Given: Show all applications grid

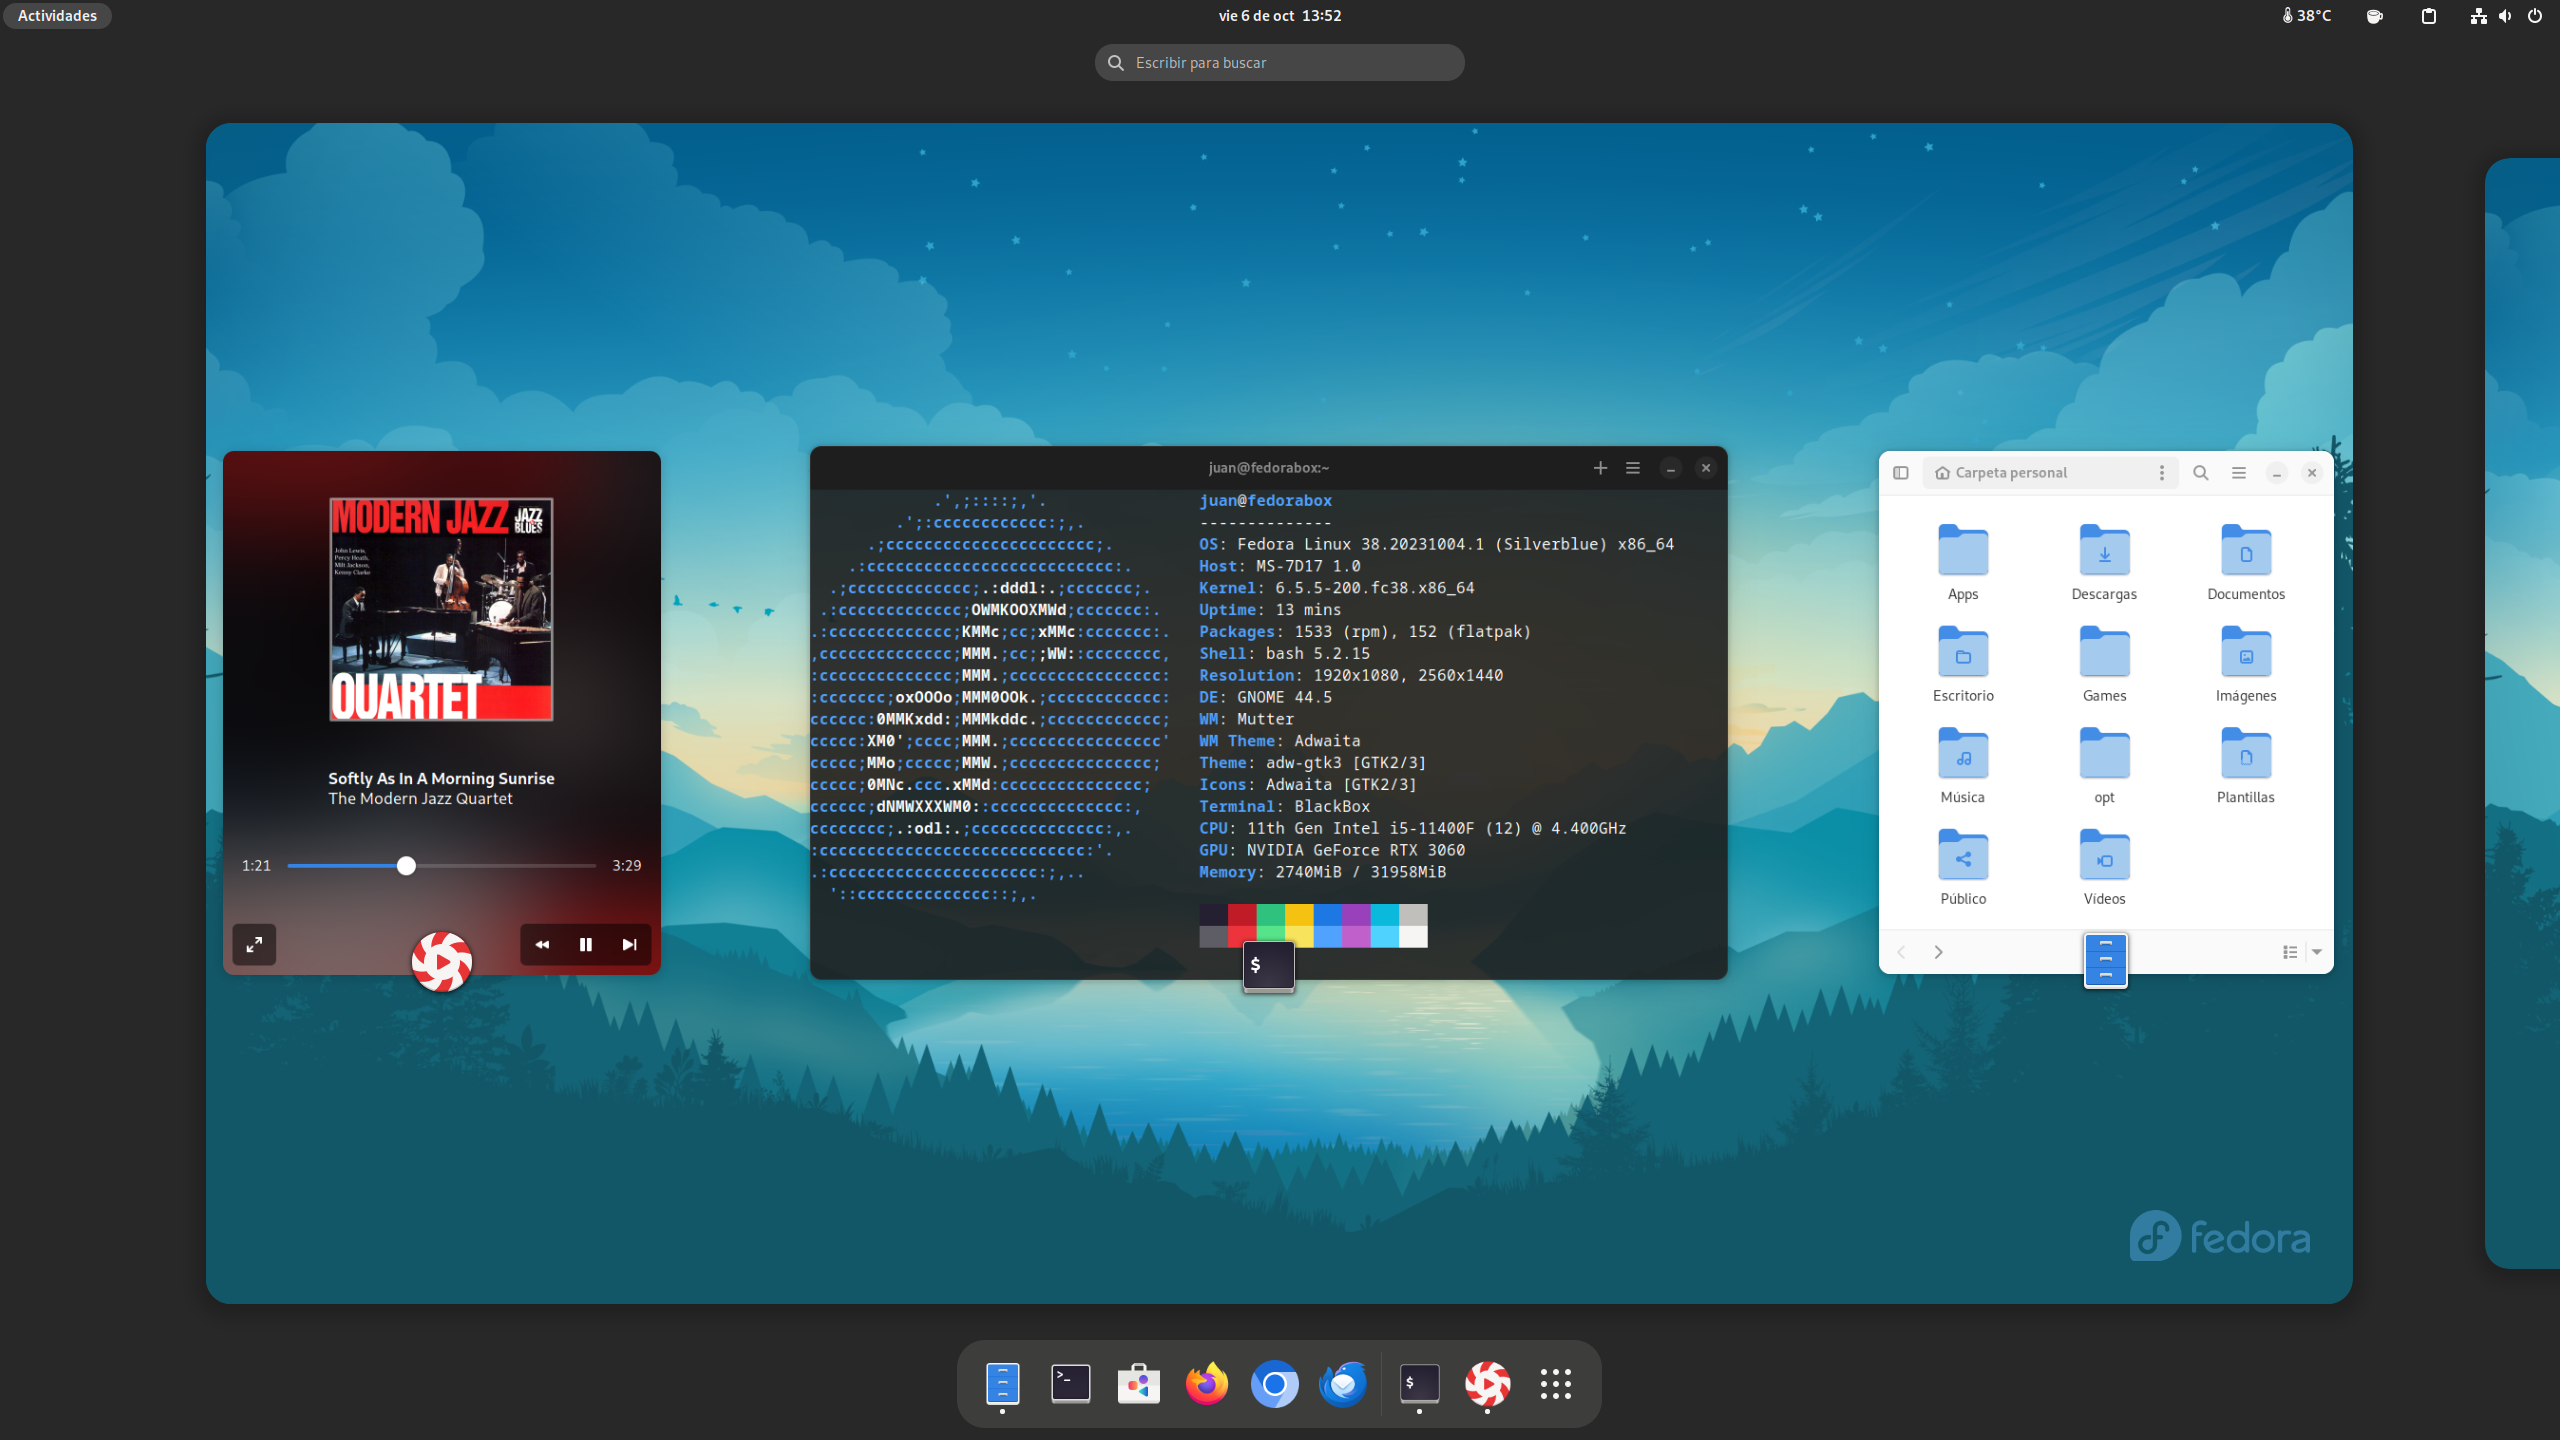Looking at the screenshot, I should tap(1555, 1384).
